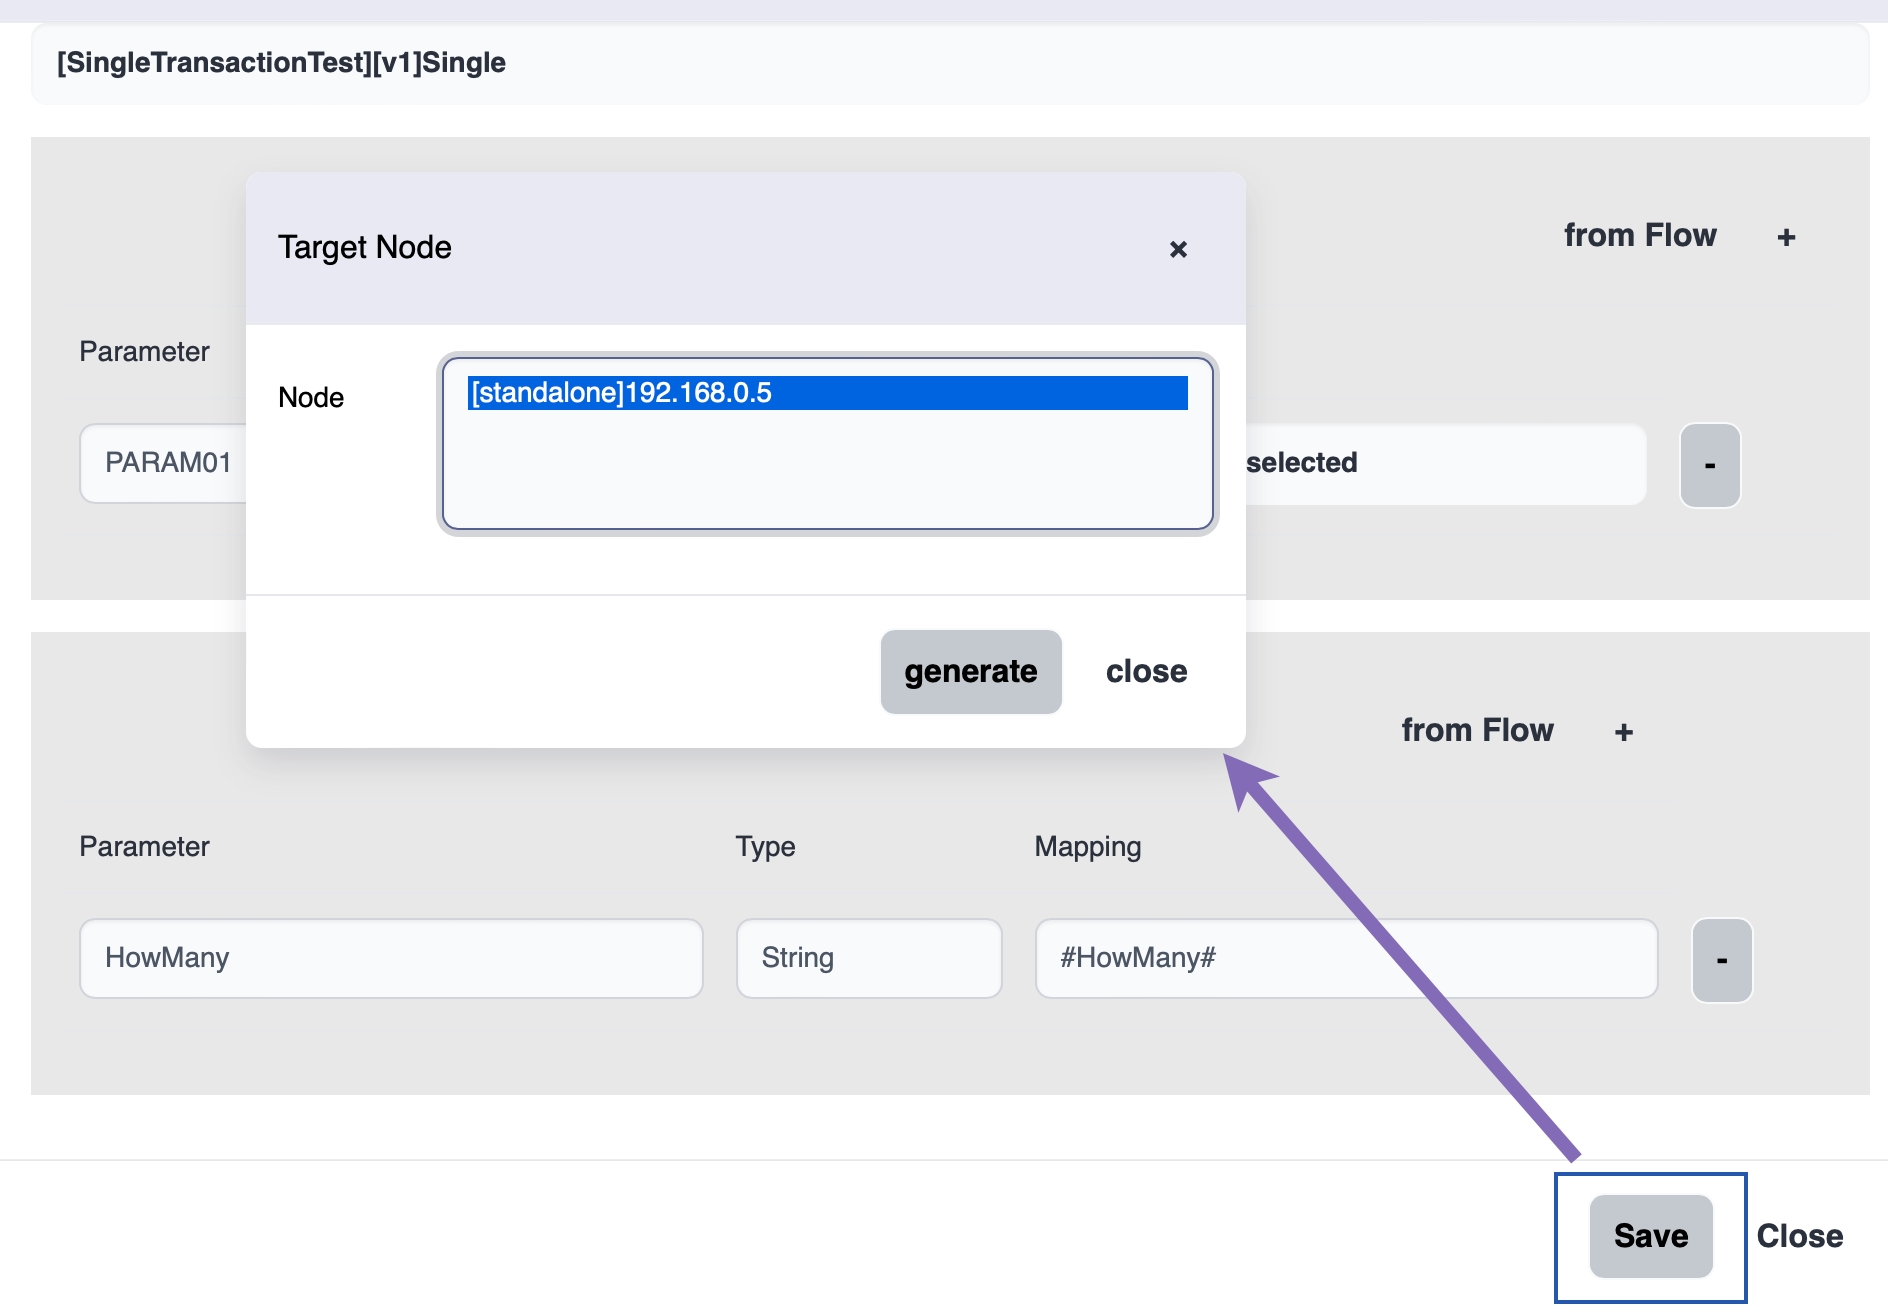This screenshot has width=1888, height=1306.
Task: Close the Target Node dialog with X icon
Action: tap(1178, 249)
